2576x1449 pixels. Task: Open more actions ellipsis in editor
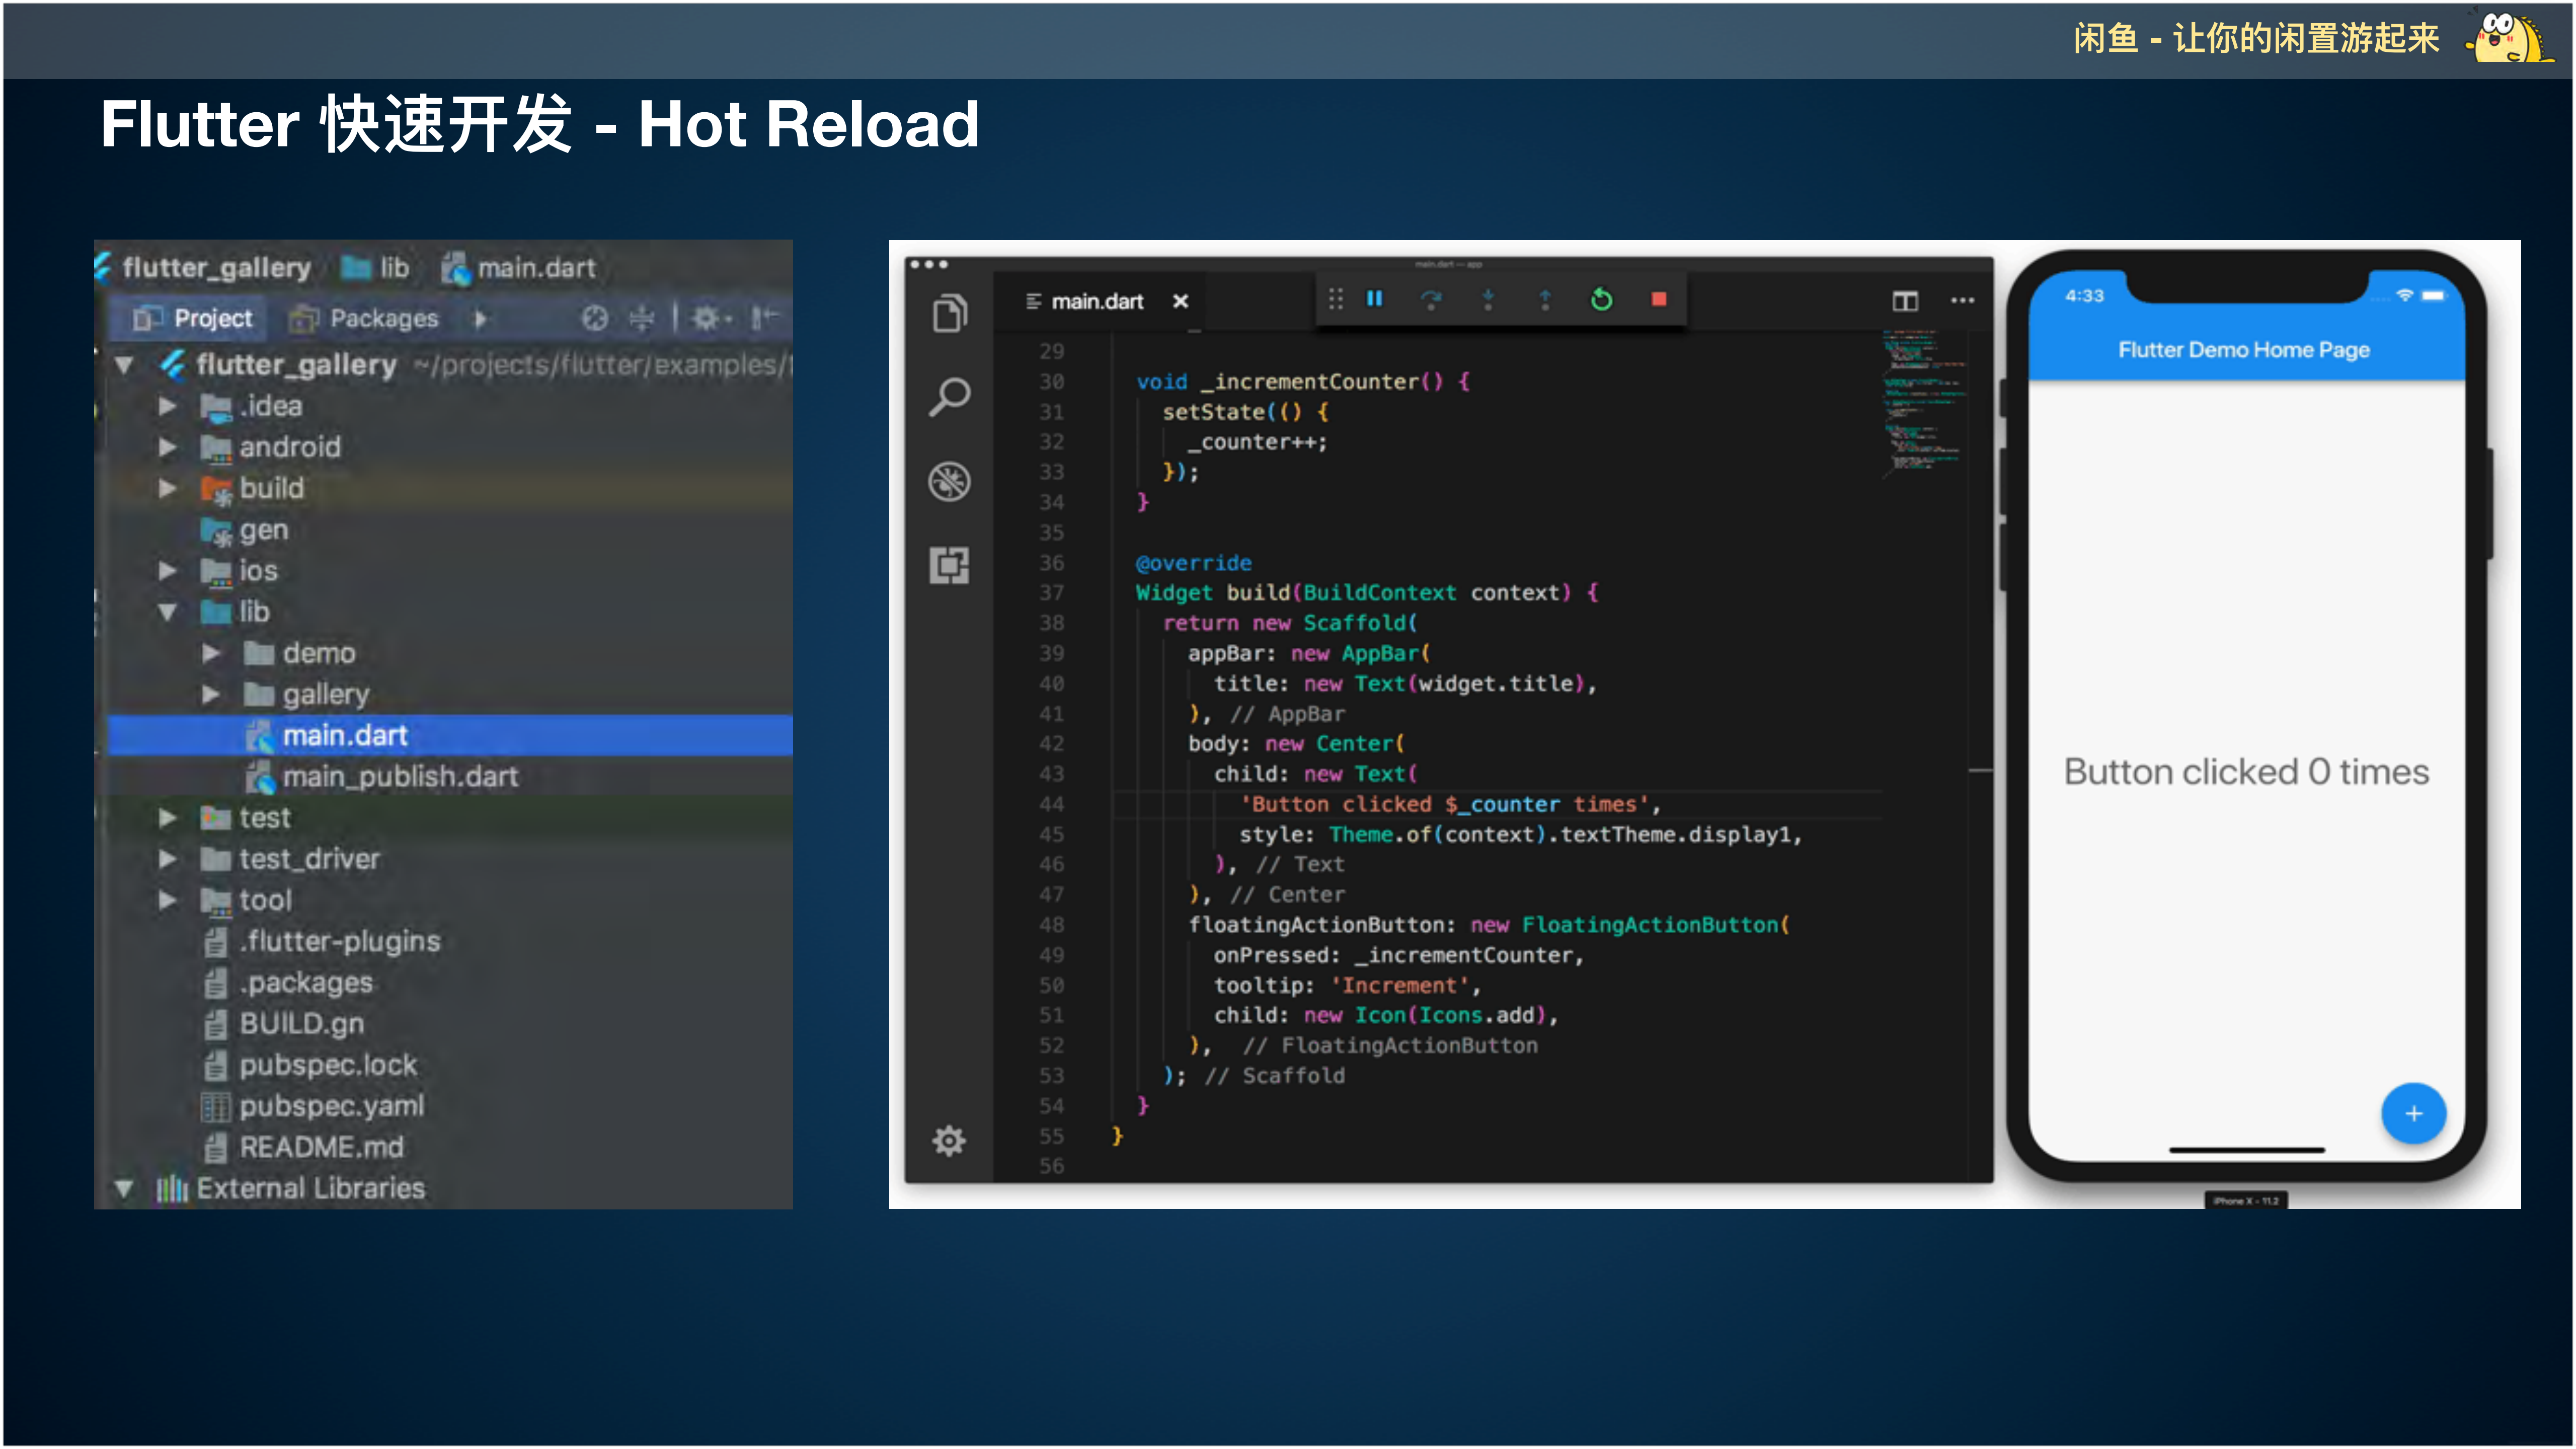pyautogui.click(x=1962, y=301)
